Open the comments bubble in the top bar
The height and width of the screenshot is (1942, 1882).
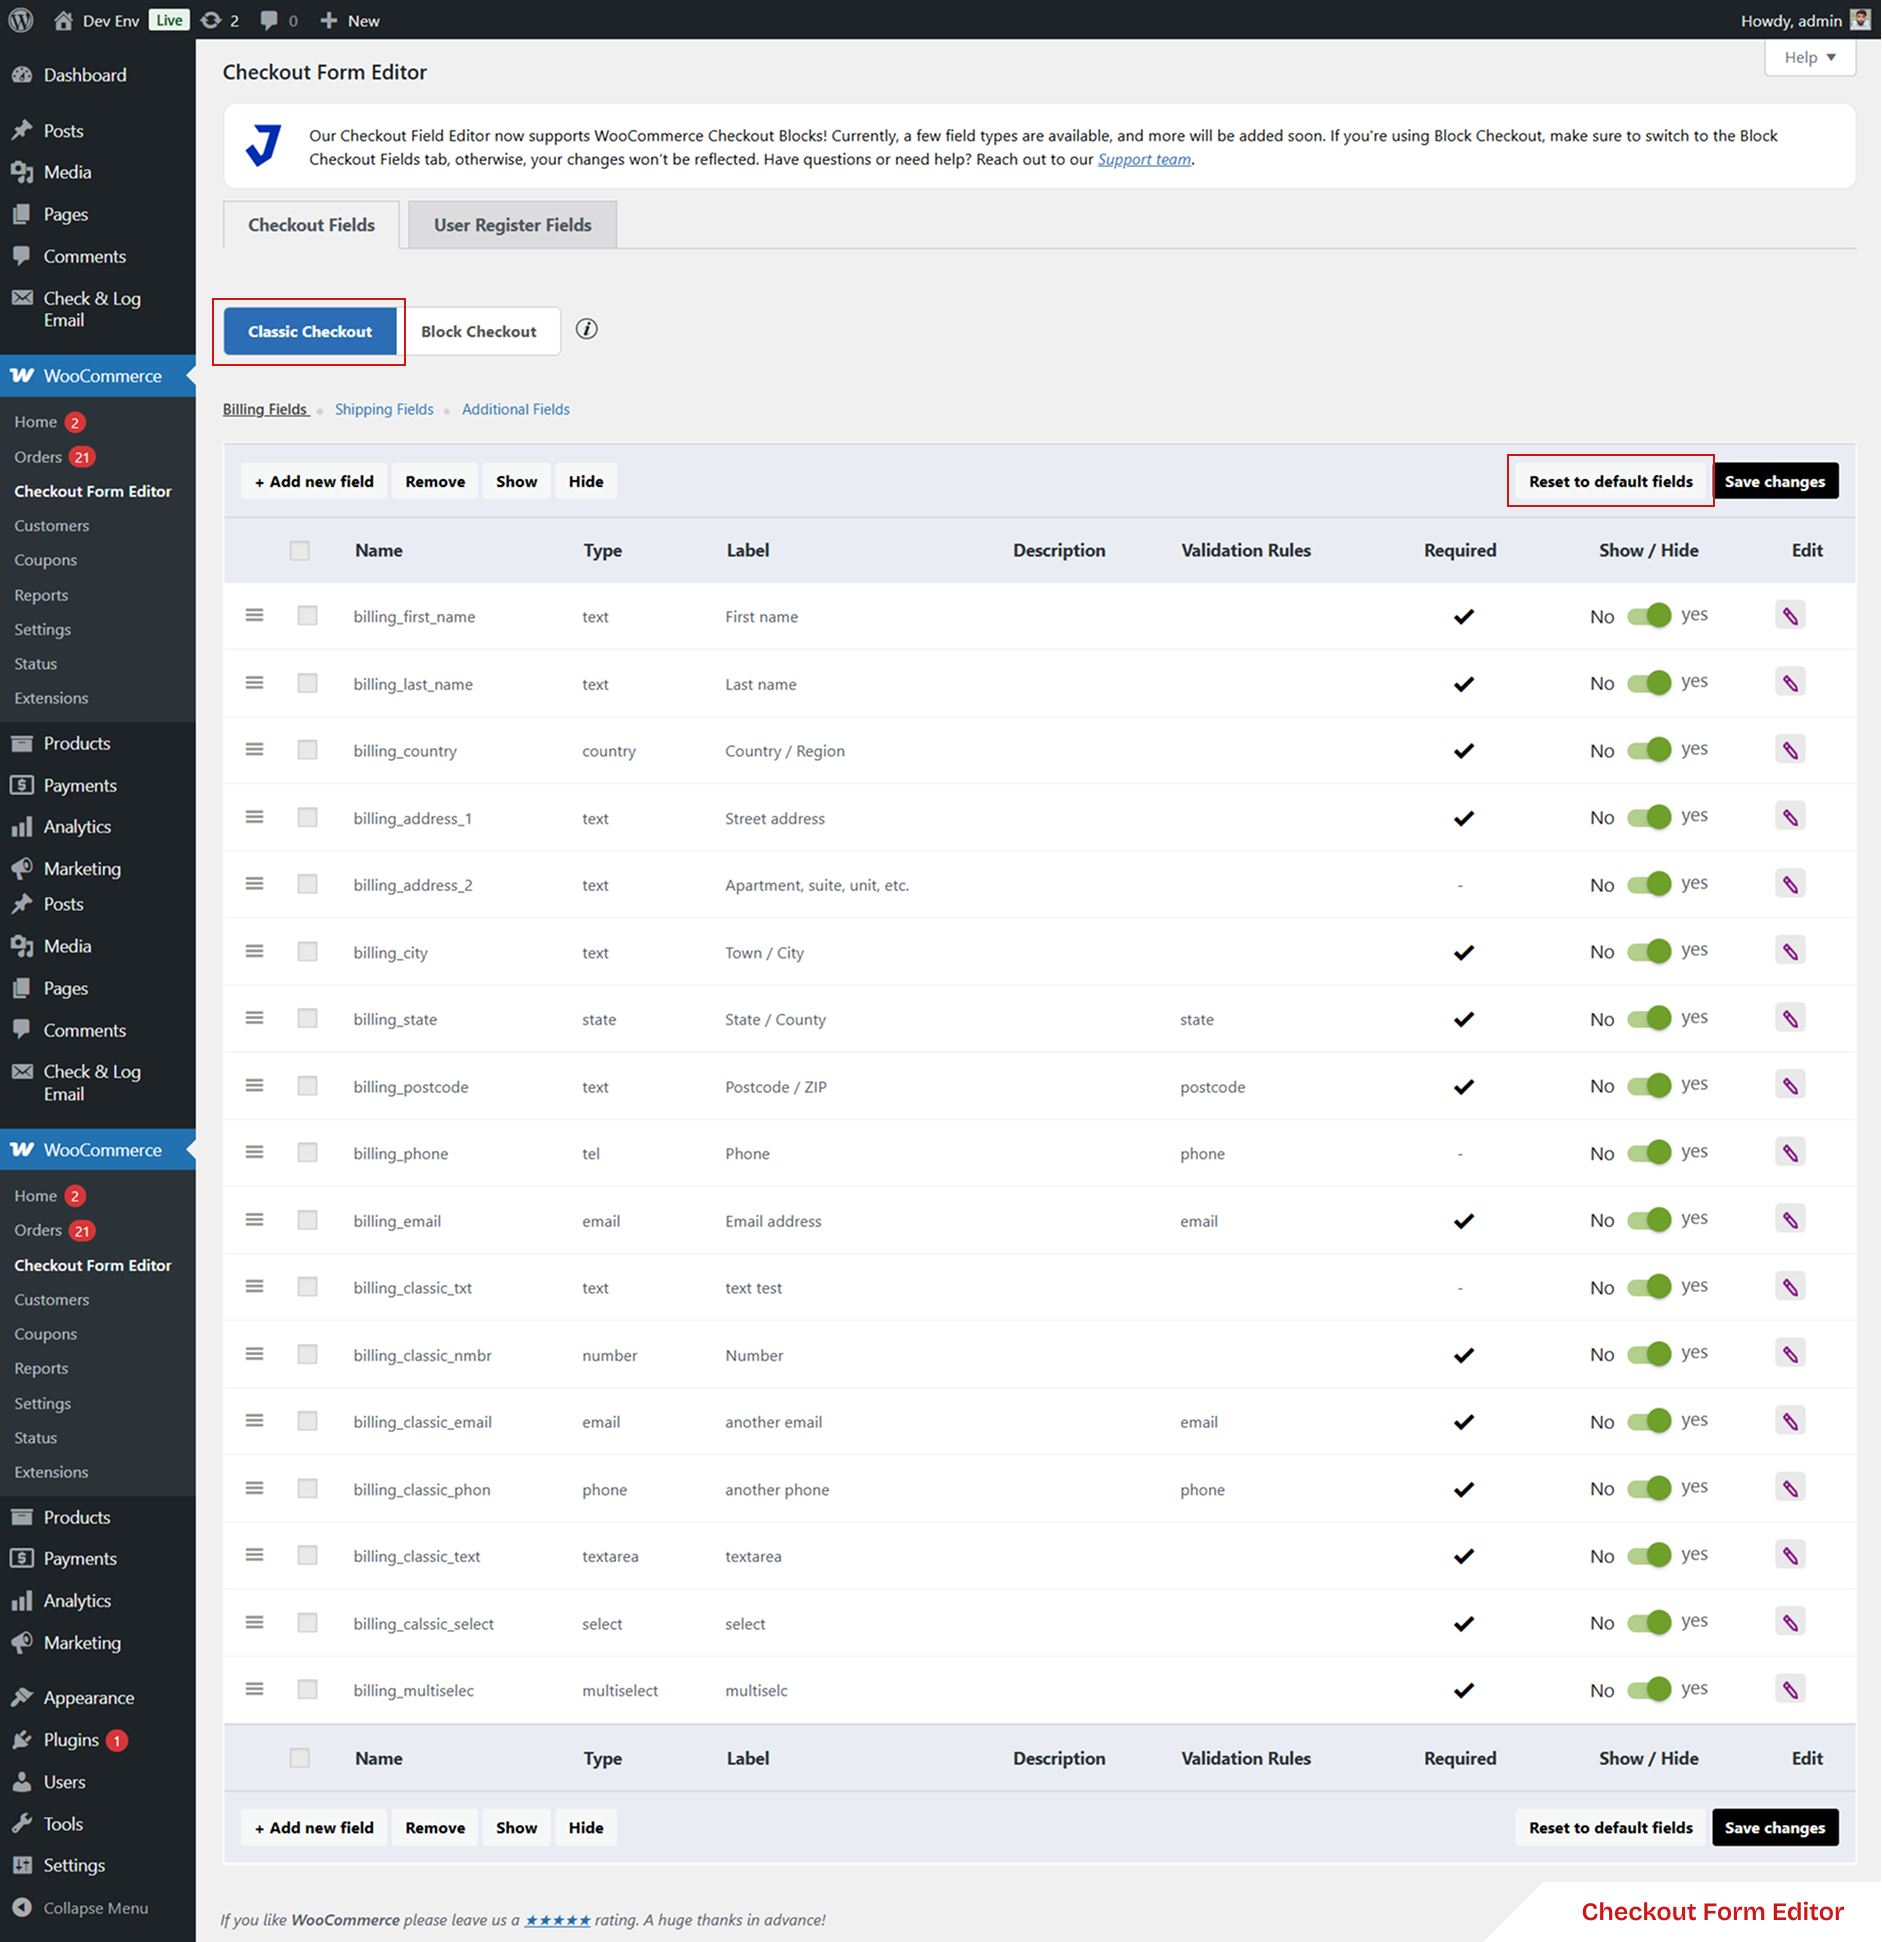(267, 19)
